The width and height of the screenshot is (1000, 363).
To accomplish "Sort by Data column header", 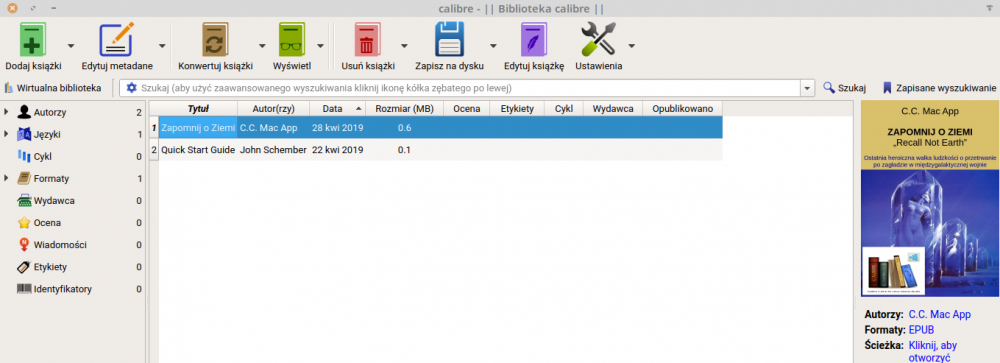I will pos(338,108).
